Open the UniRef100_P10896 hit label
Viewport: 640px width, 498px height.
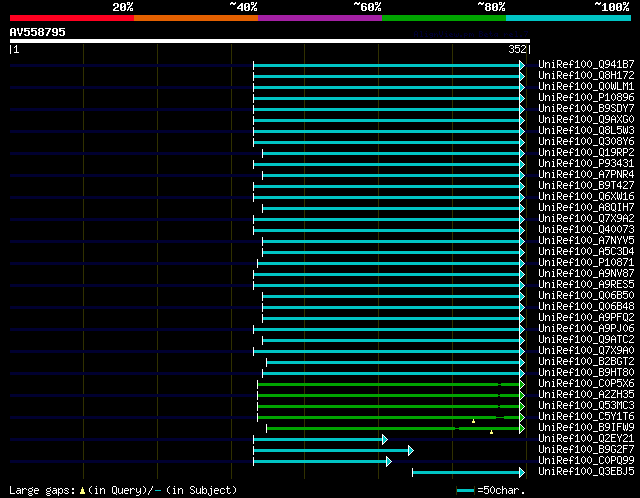(586, 98)
